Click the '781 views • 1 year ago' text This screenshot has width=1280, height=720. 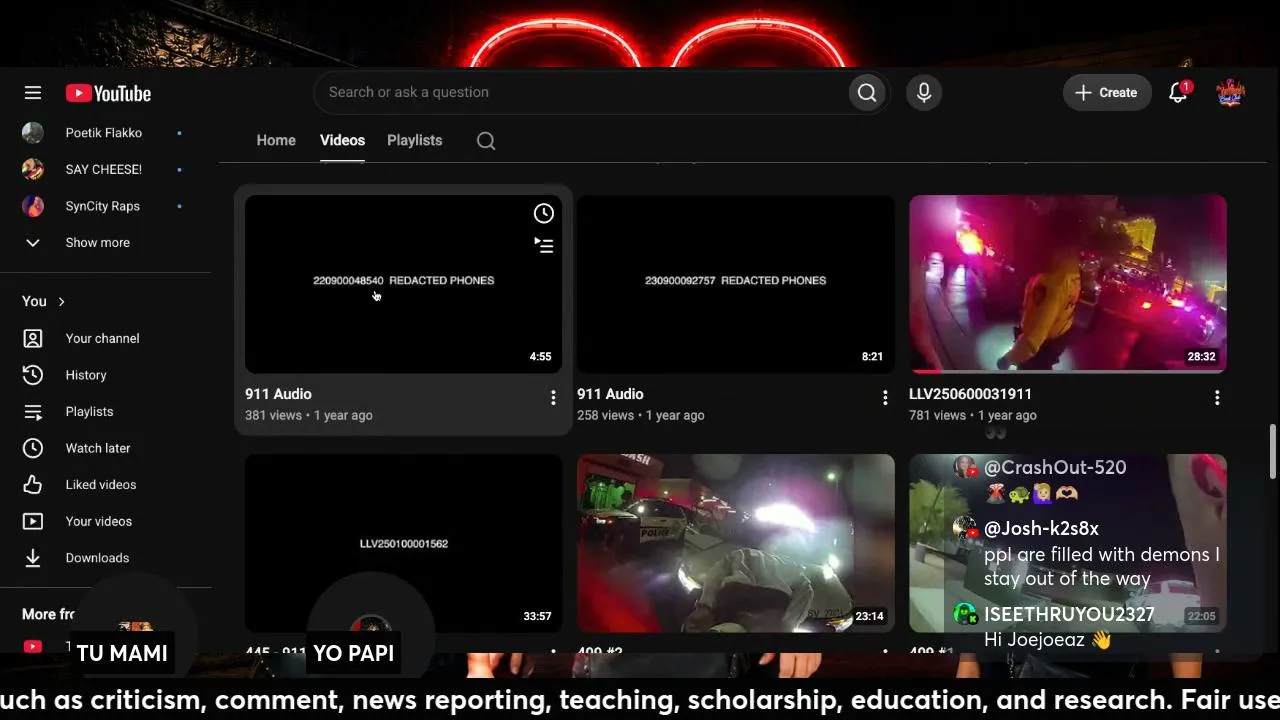pos(972,415)
